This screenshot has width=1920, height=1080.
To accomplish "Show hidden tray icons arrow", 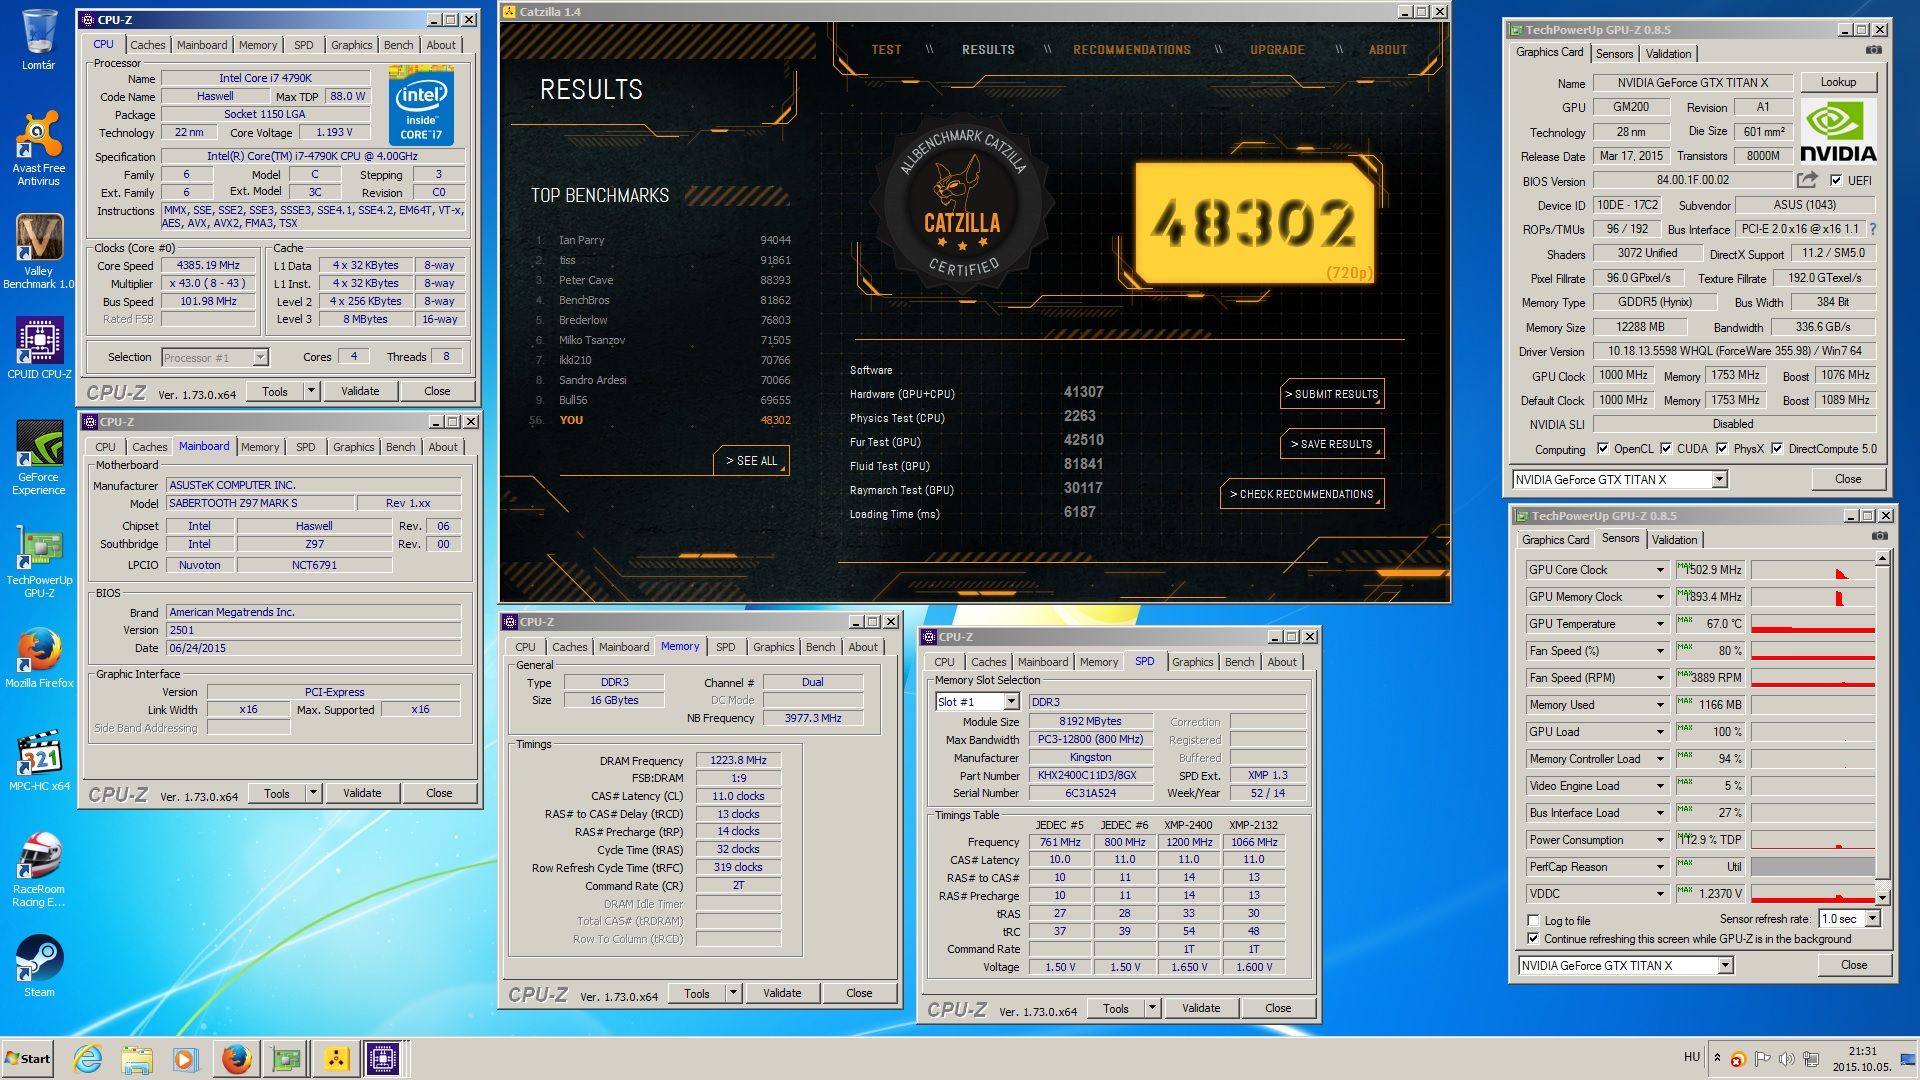I will [1717, 1058].
